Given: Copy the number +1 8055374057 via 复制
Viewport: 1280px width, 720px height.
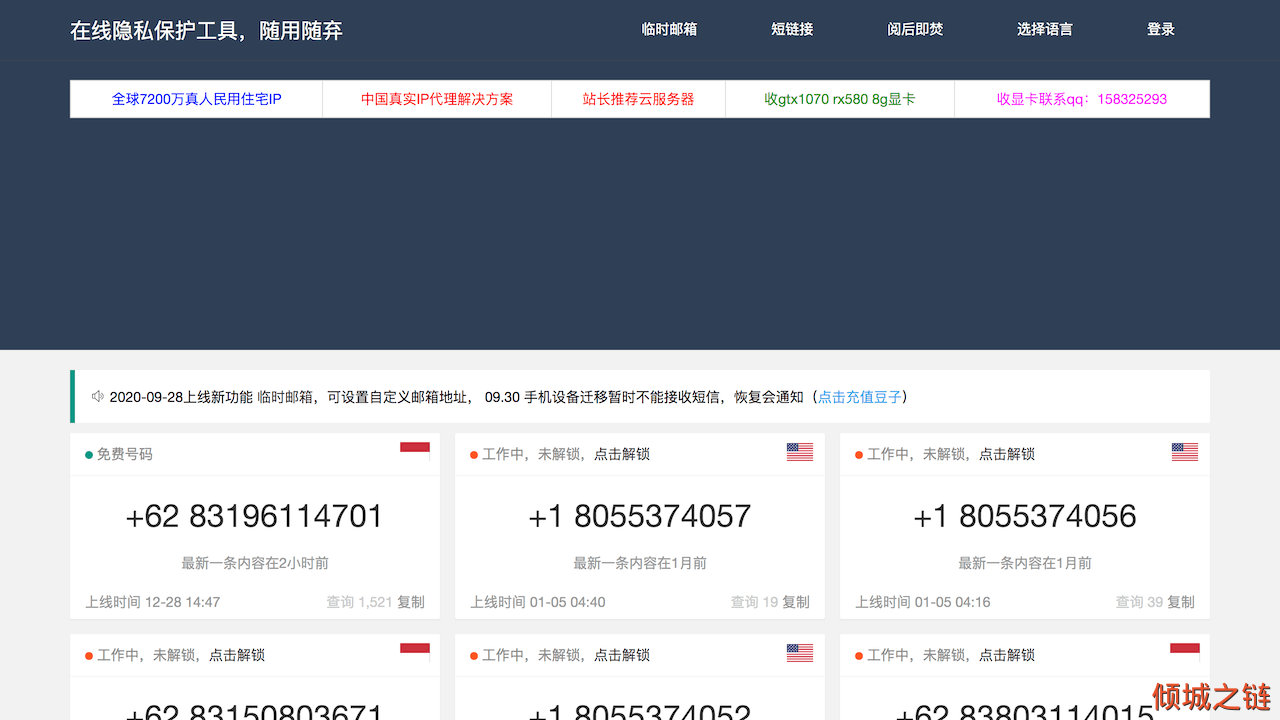Looking at the screenshot, I should 796,602.
